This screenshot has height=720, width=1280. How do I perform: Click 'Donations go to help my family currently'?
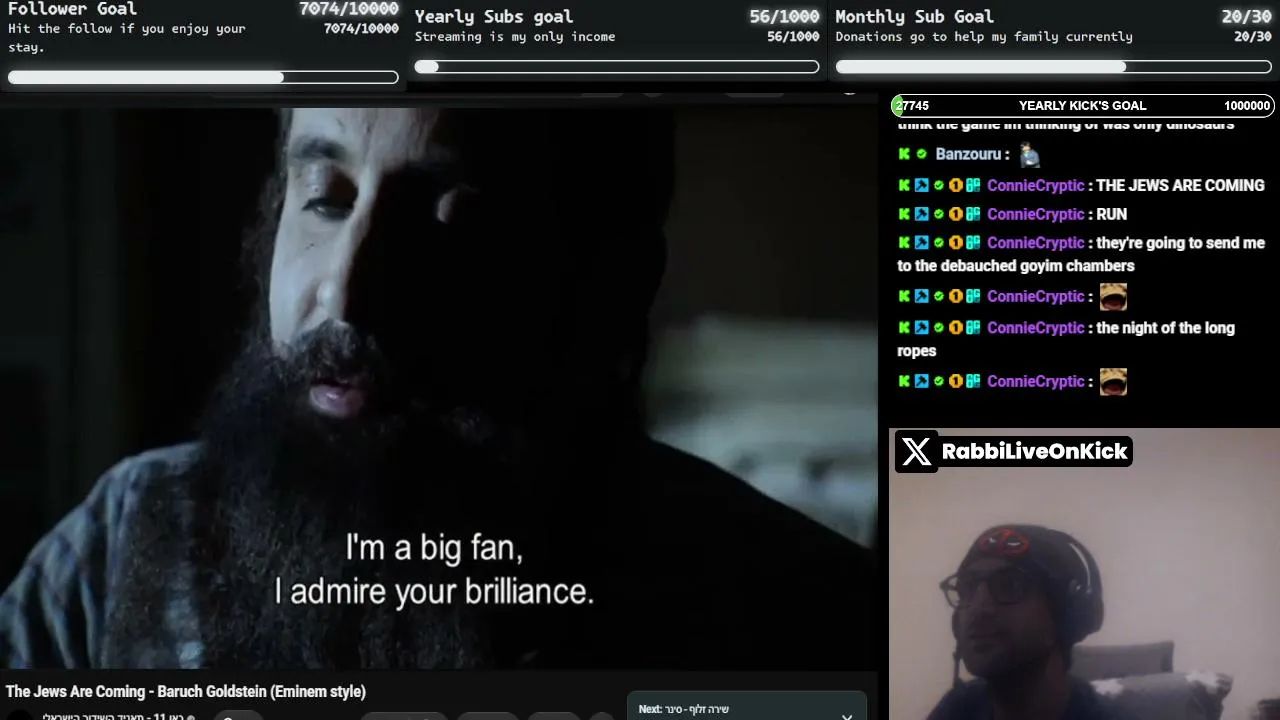984,37
